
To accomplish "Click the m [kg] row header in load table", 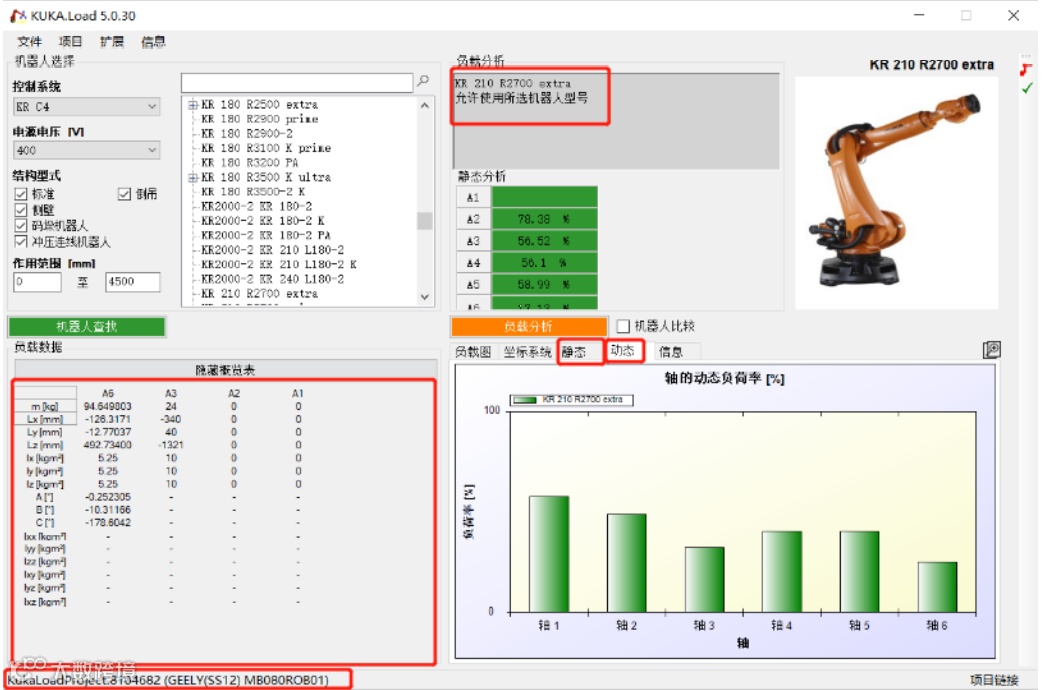I will tap(45, 406).
